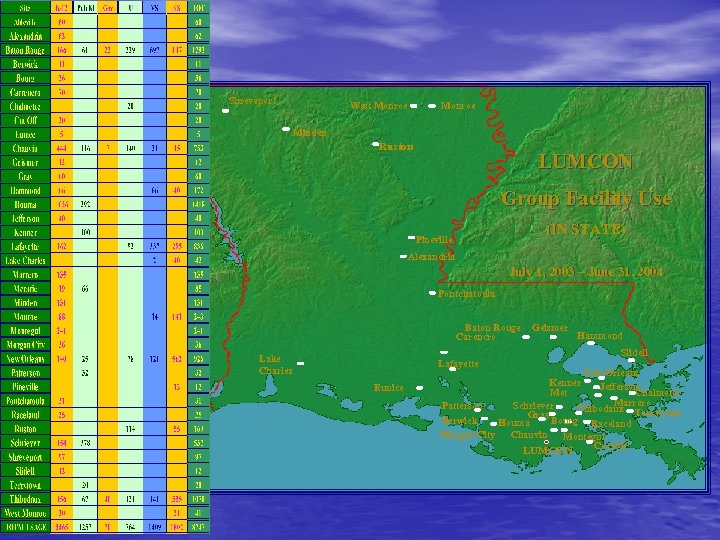Click the Raceland label on the map
This screenshot has height=540, width=720.
pyautogui.click(x=611, y=423)
